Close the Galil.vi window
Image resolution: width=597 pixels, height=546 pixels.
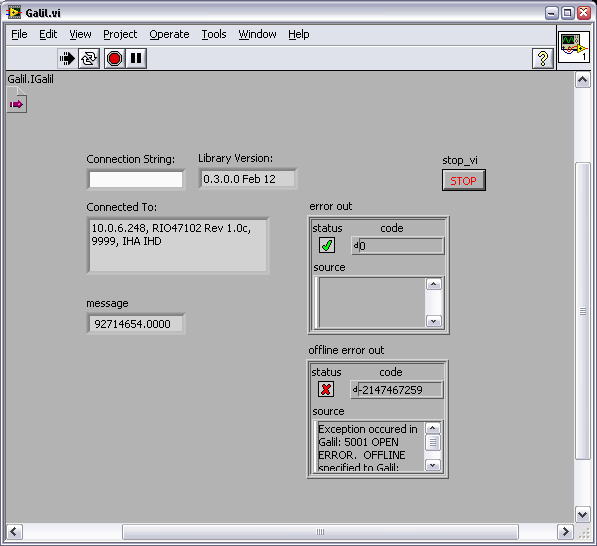pos(584,13)
